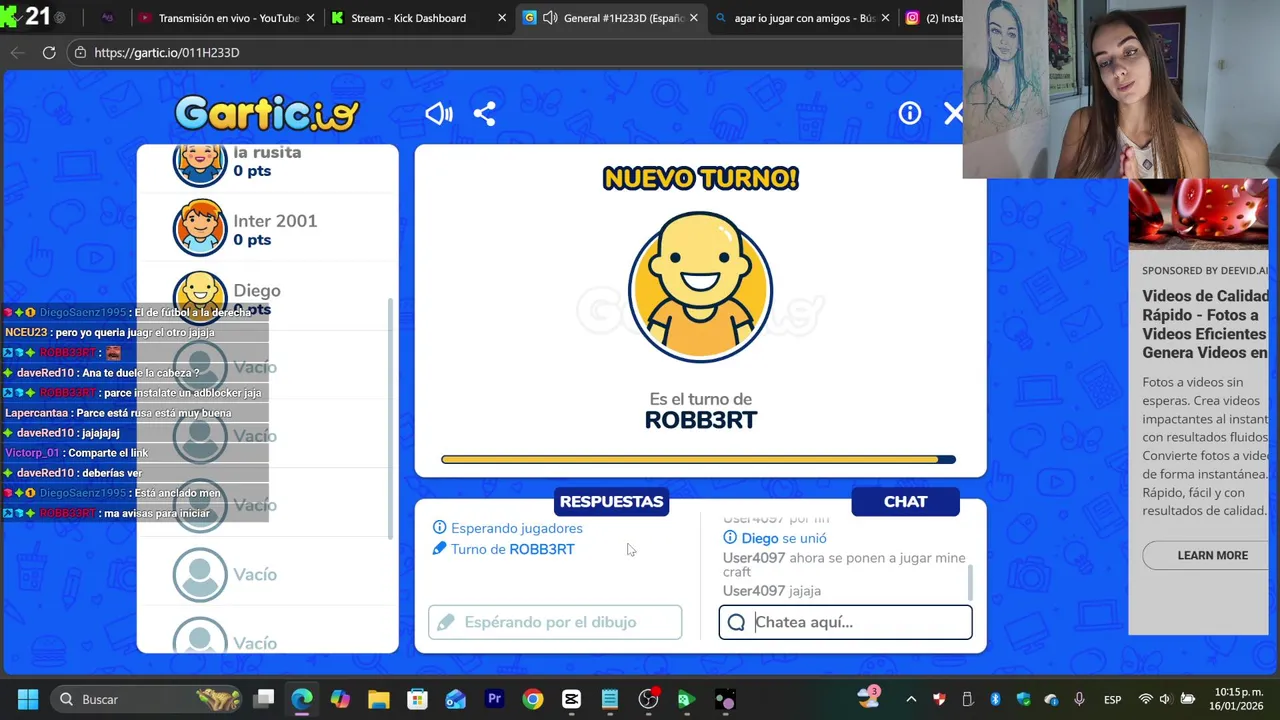Click the magnifier icon in chat box
The height and width of the screenshot is (720, 1280).
click(x=737, y=622)
